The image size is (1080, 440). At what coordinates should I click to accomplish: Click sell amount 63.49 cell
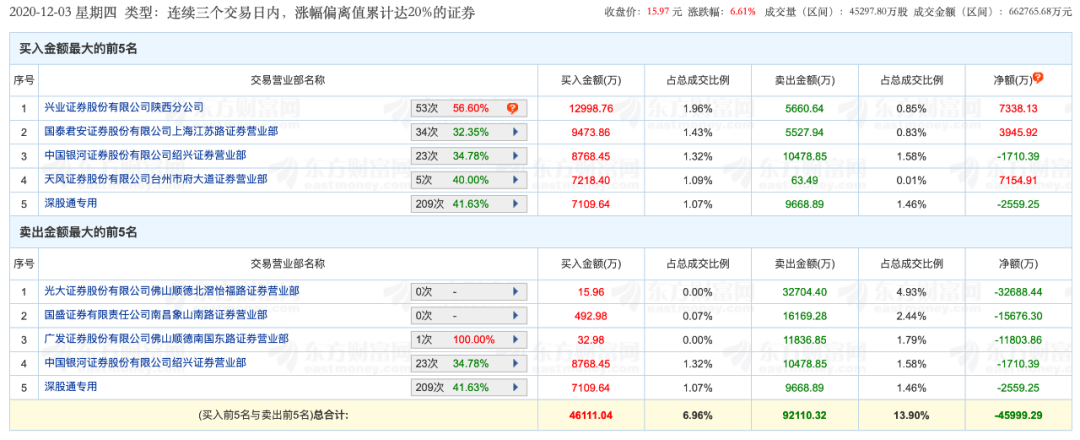(x=805, y=180)
